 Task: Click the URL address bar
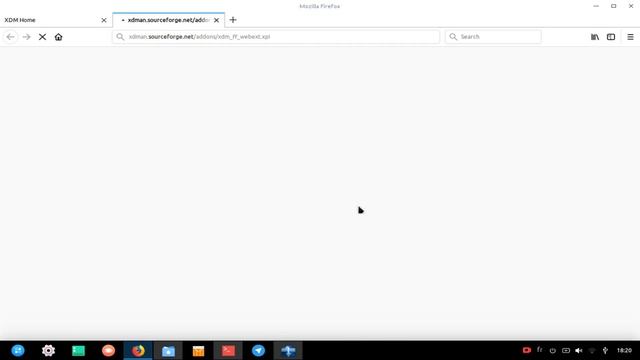[276, 37]
